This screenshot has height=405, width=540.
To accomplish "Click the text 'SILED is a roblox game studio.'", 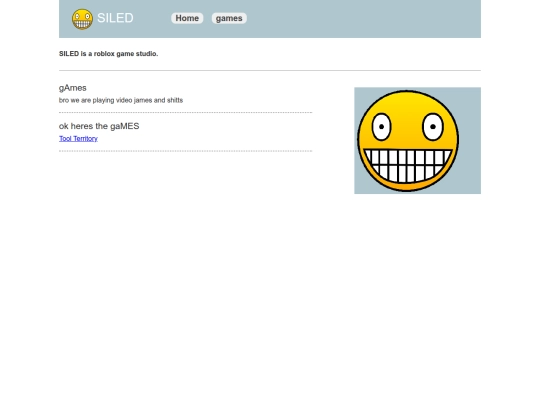I will click(108, 54).
